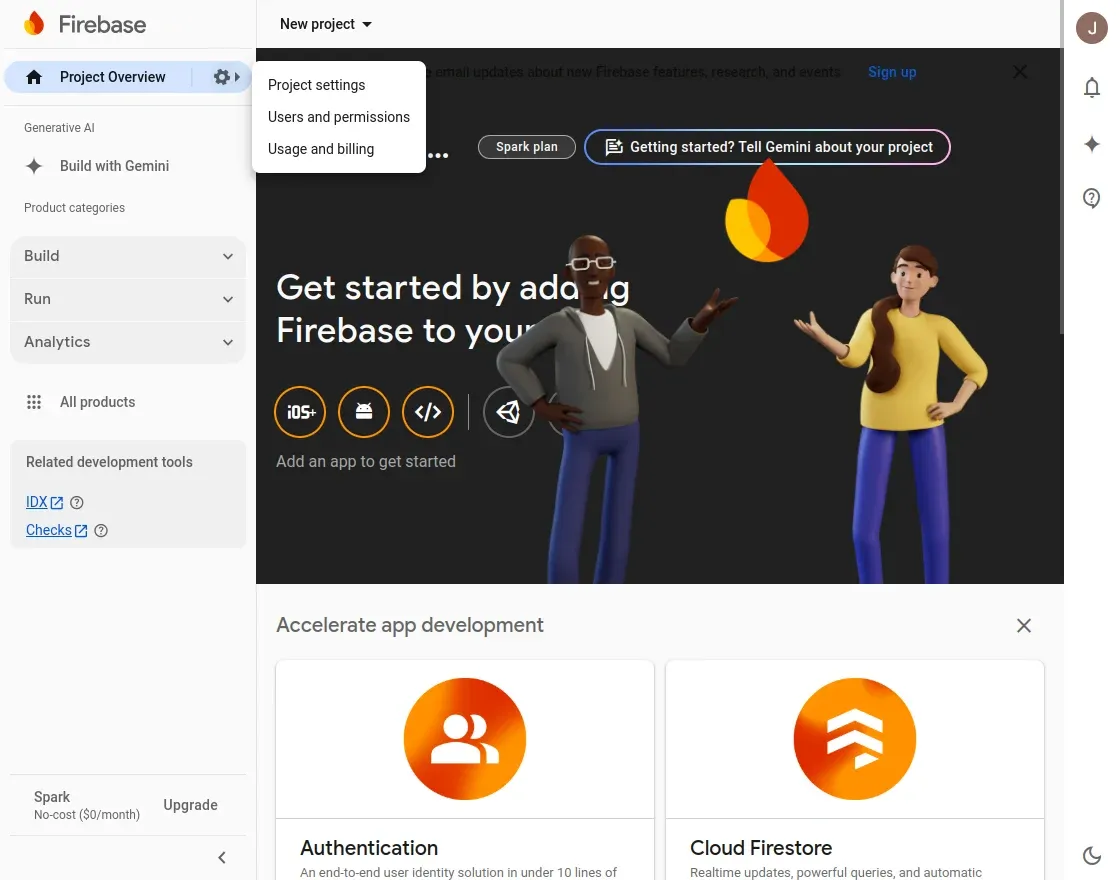The image size is (1120, 880).
Task: Close the Accelerate app development section
Action: pyautogui.click(x=1024, y=626)
